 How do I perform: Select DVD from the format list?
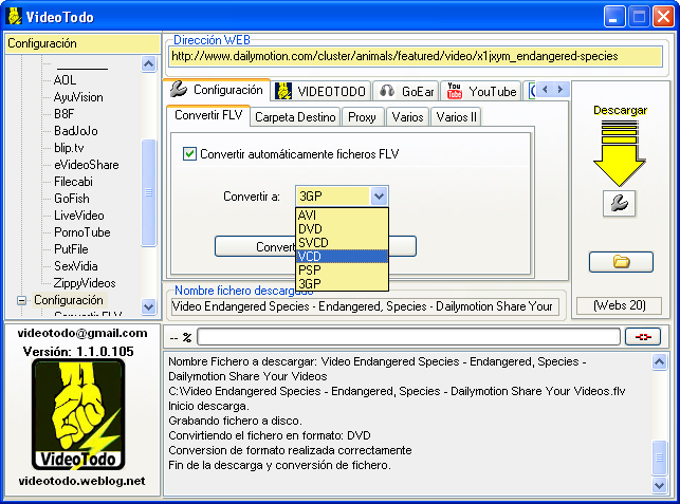pos(342,229)
